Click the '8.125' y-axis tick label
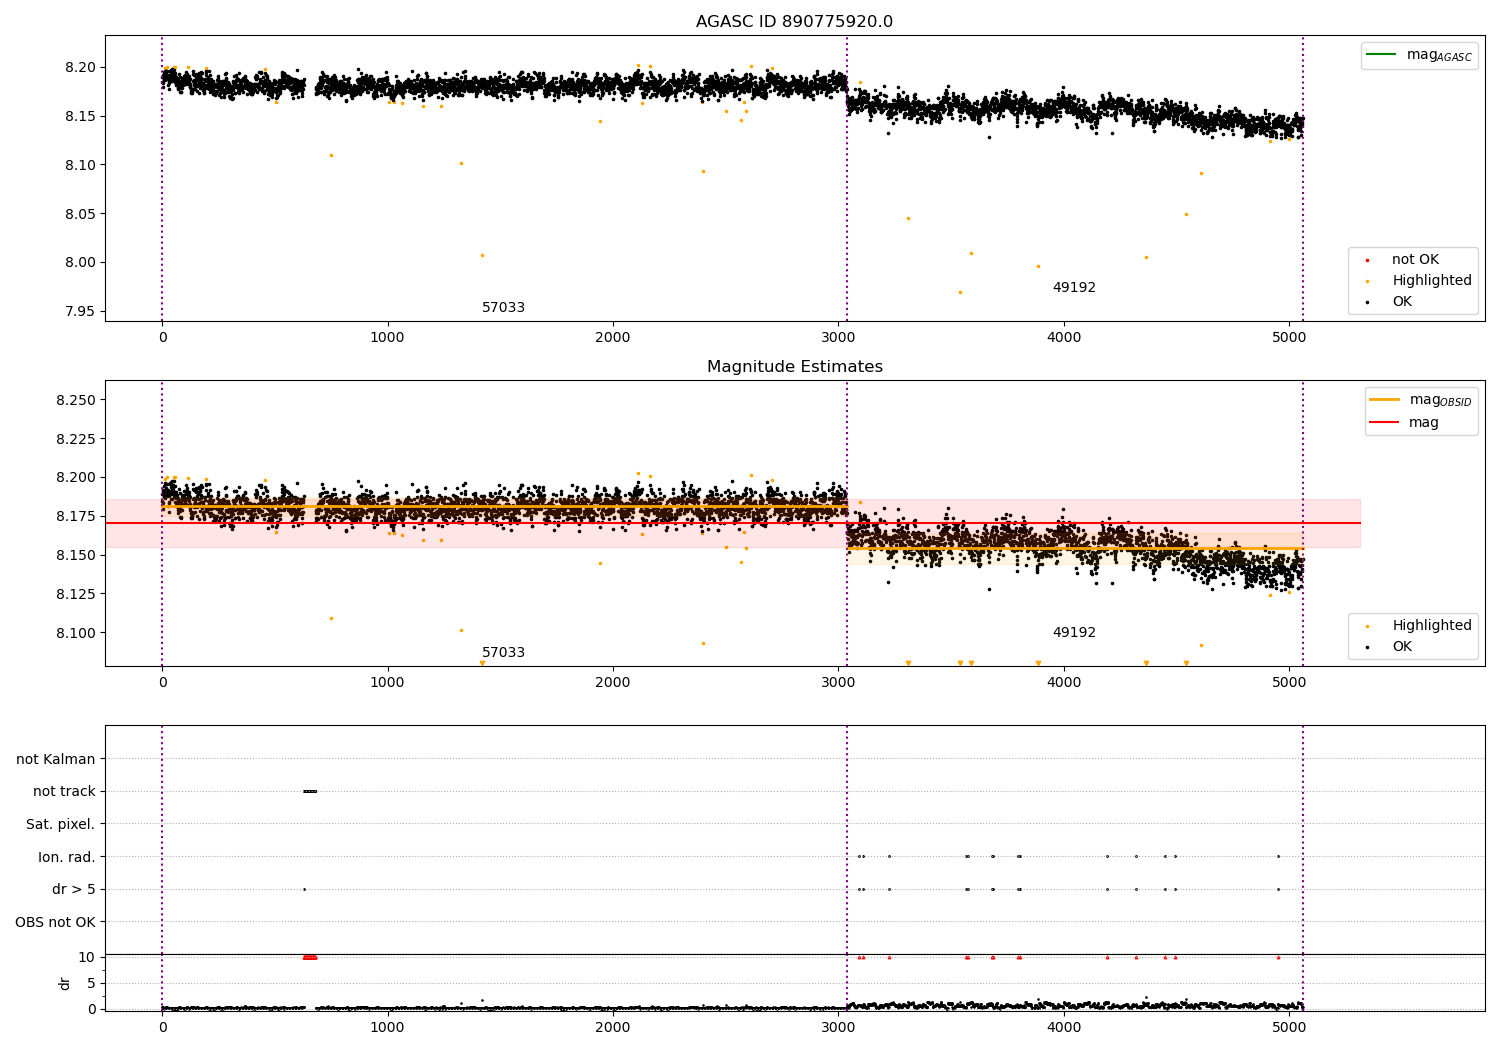This screenshot has width=1500, height=1050. [x=76, y=594]
